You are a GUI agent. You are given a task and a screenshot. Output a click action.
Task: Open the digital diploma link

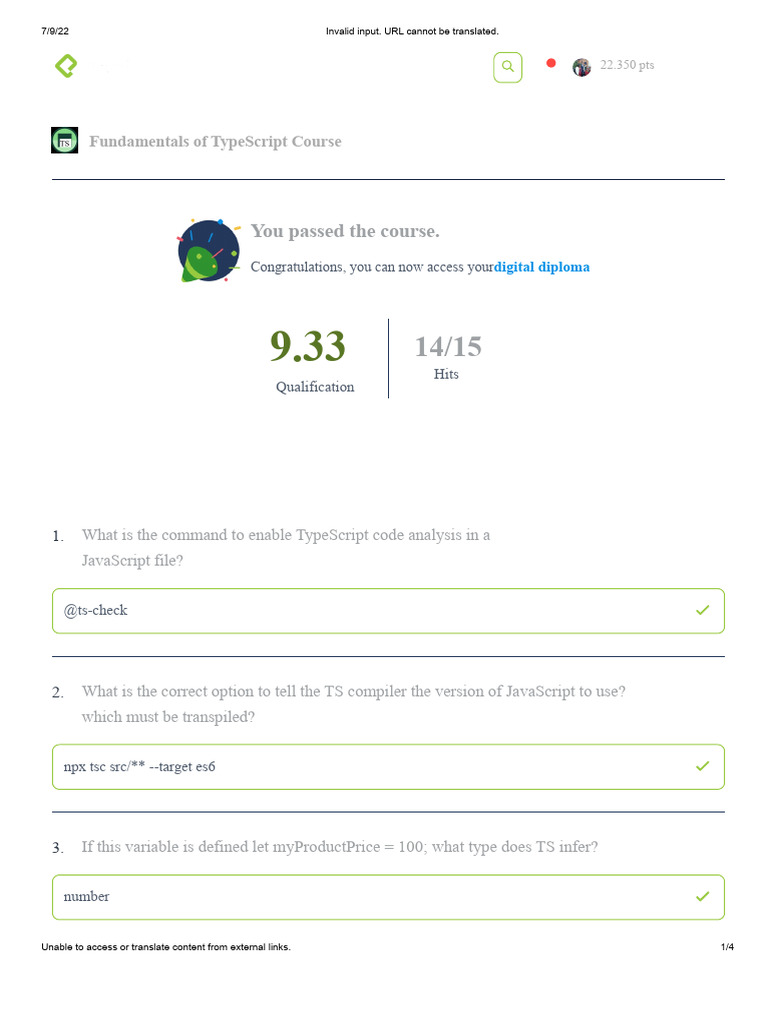click(542, 267)
